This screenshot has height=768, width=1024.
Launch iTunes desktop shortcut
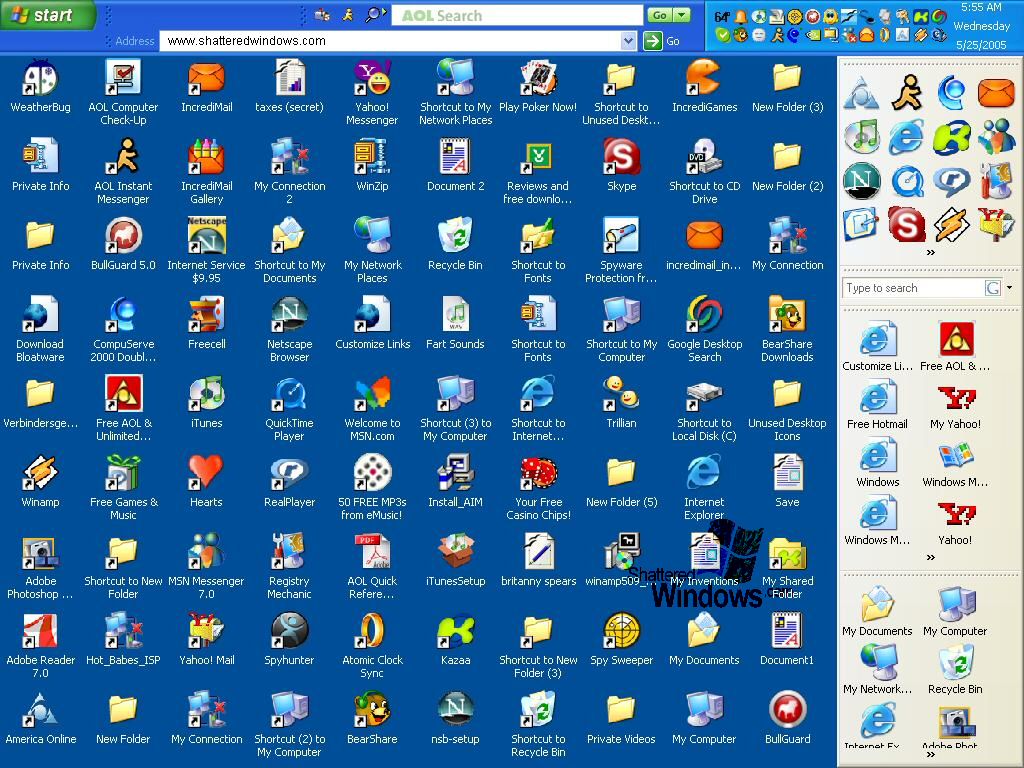(206, 402)
